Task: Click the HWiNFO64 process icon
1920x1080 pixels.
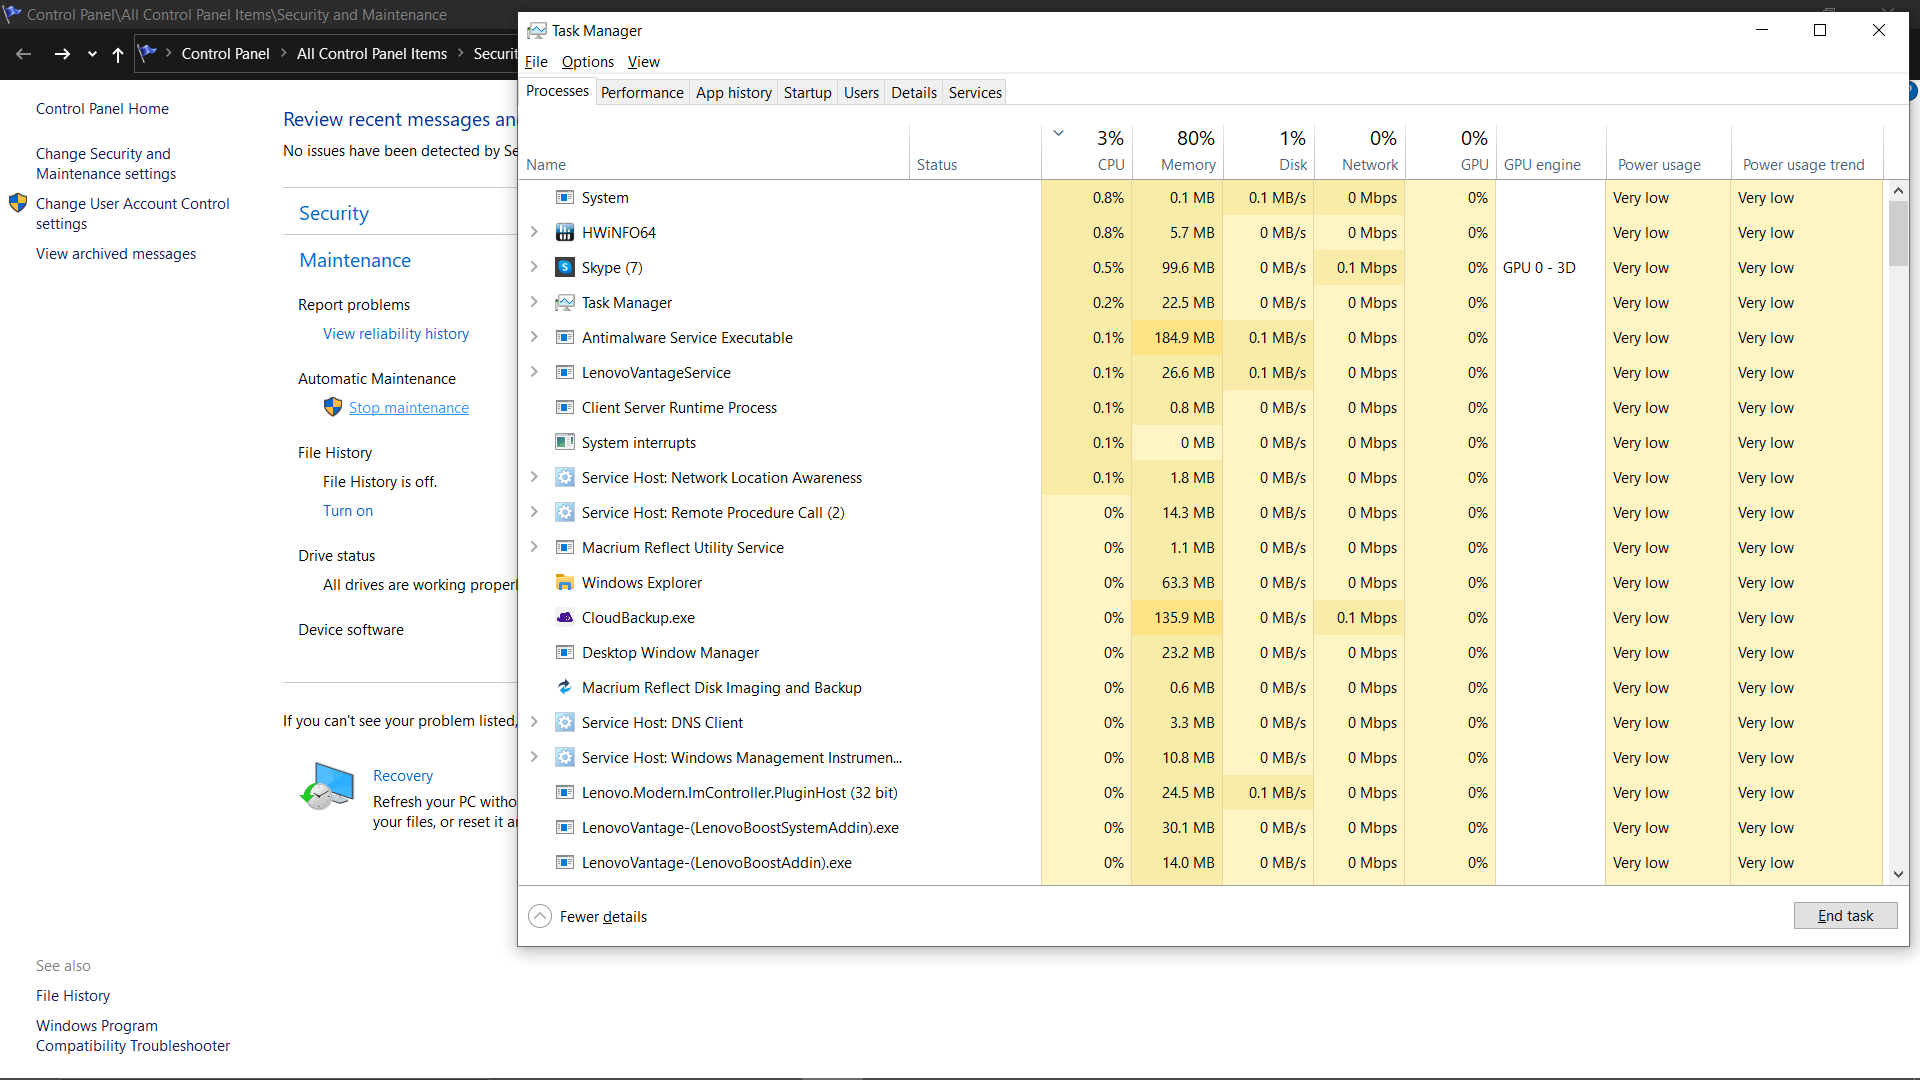Action: 564,233
